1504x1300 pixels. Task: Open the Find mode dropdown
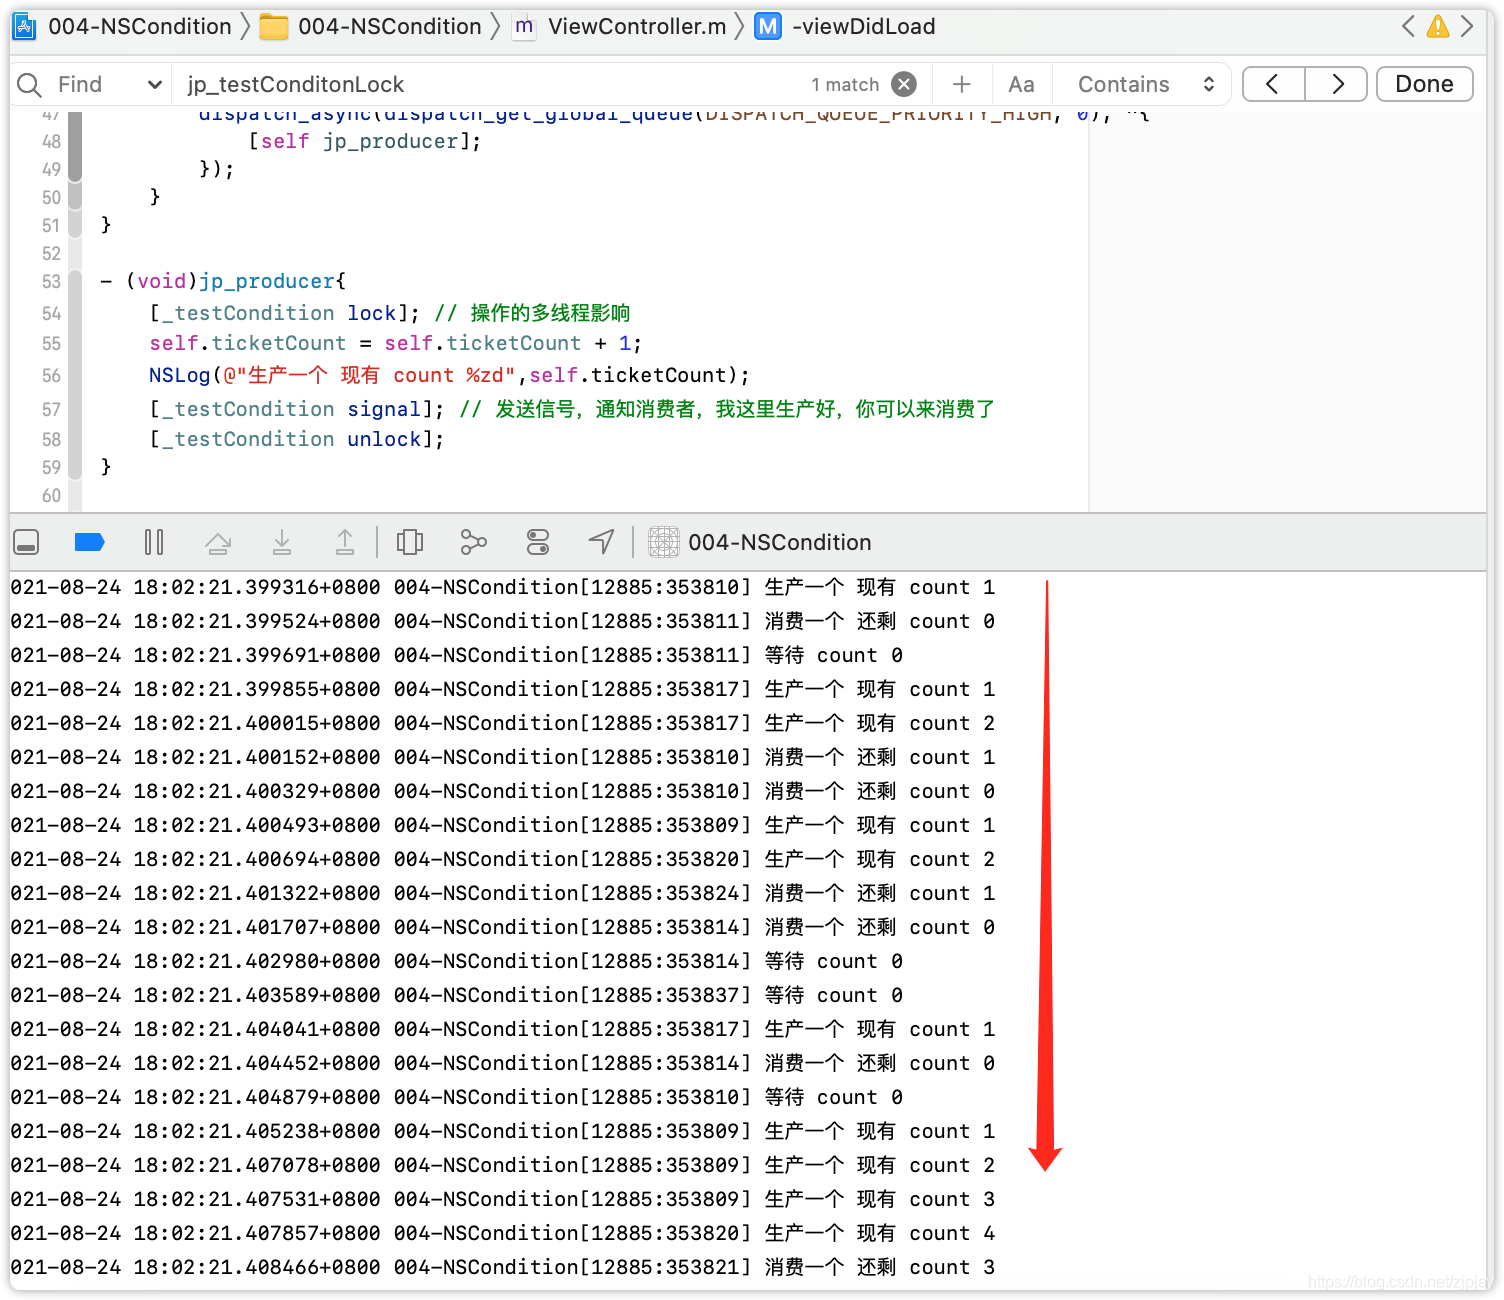coord(110,85)
